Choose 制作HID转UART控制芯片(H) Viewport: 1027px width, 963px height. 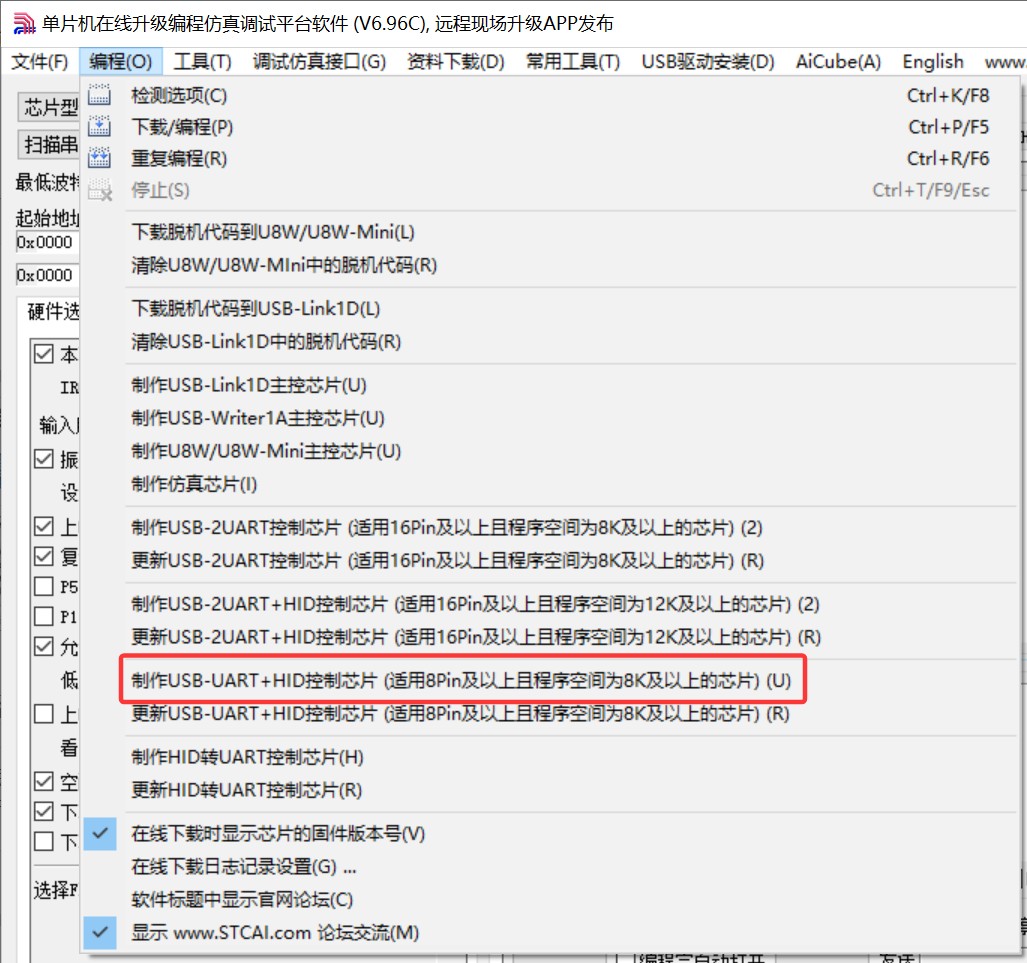pyautogui.click(x=247, y=757)
